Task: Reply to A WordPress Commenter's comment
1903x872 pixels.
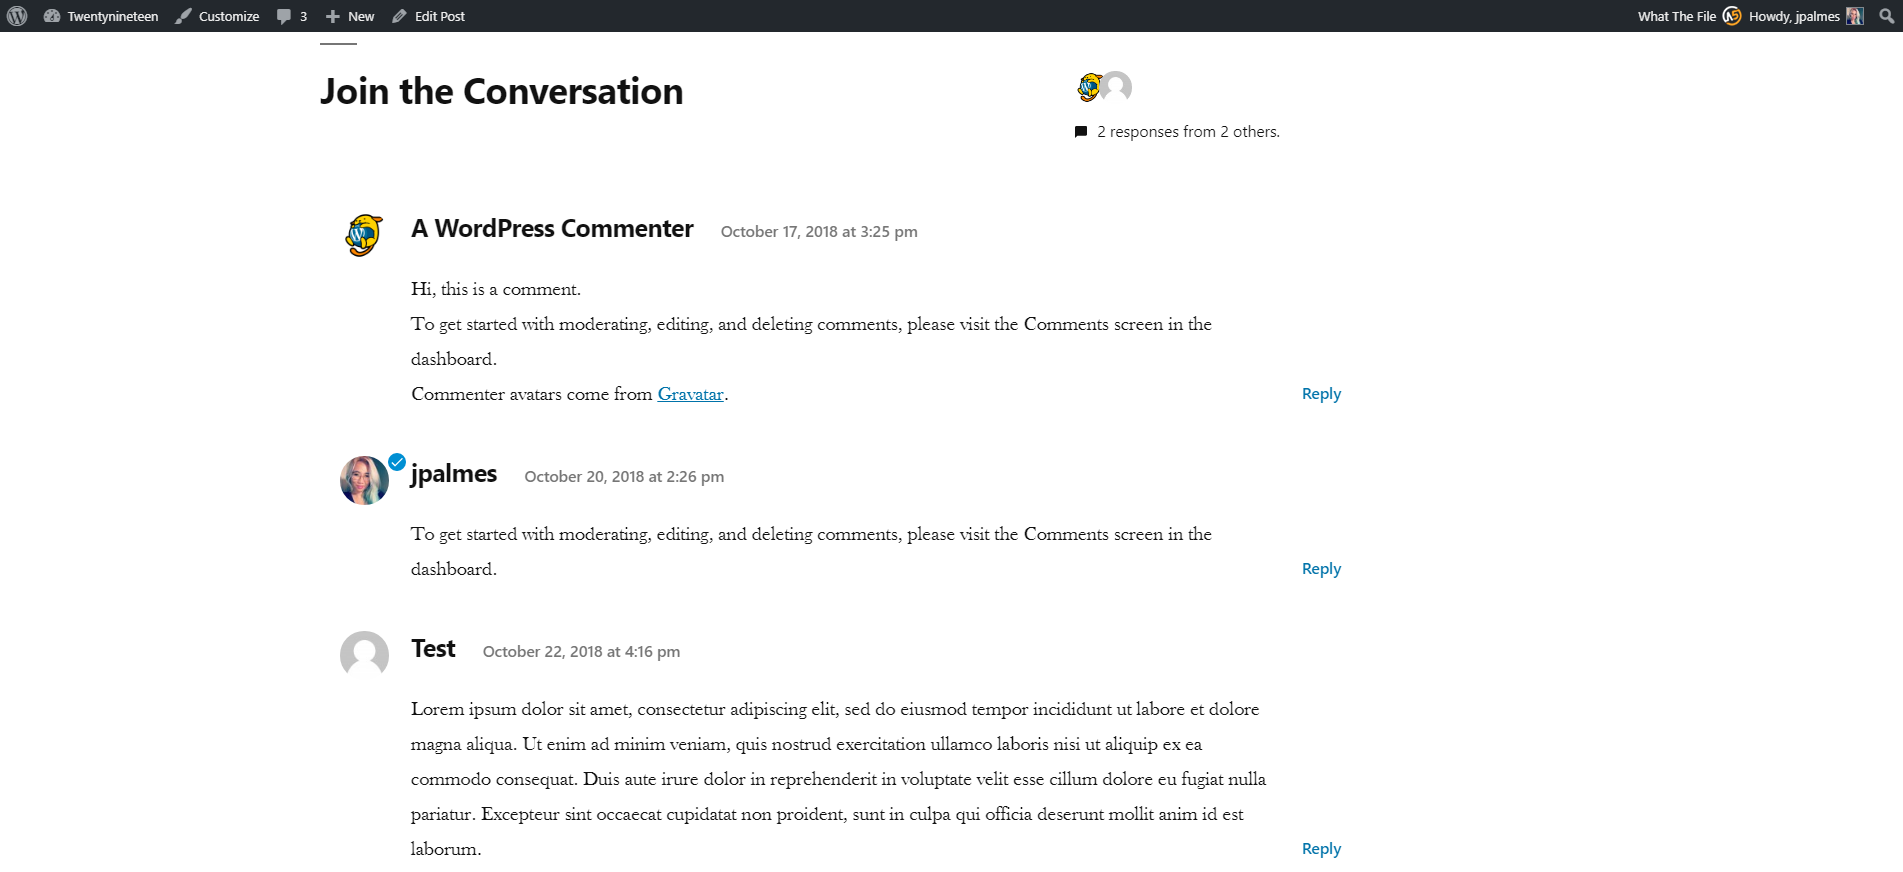Action: (x=1321, y=393)
